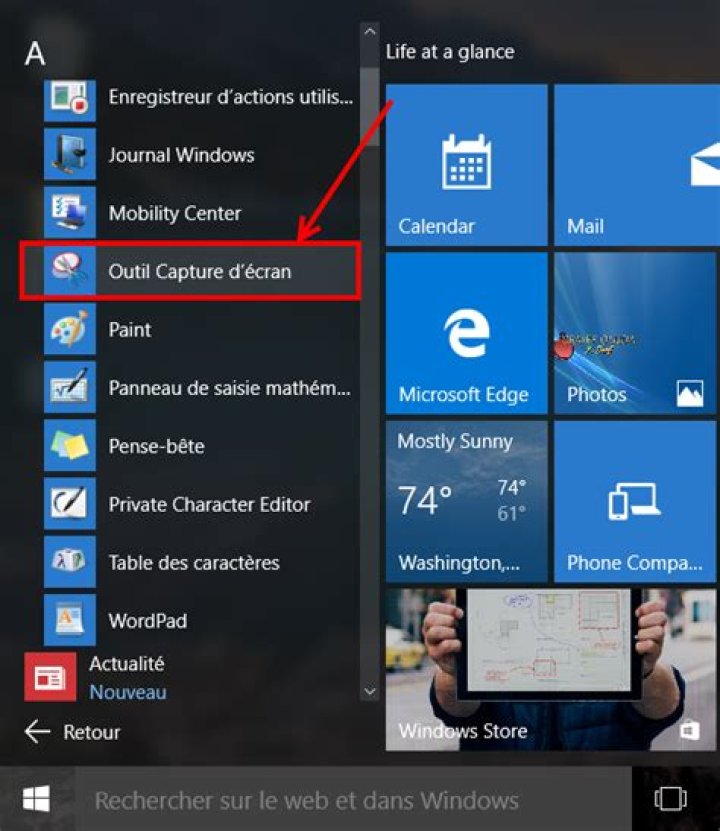
Task: Click scrollbar down arrow of app list
Action: pos(370,692)
